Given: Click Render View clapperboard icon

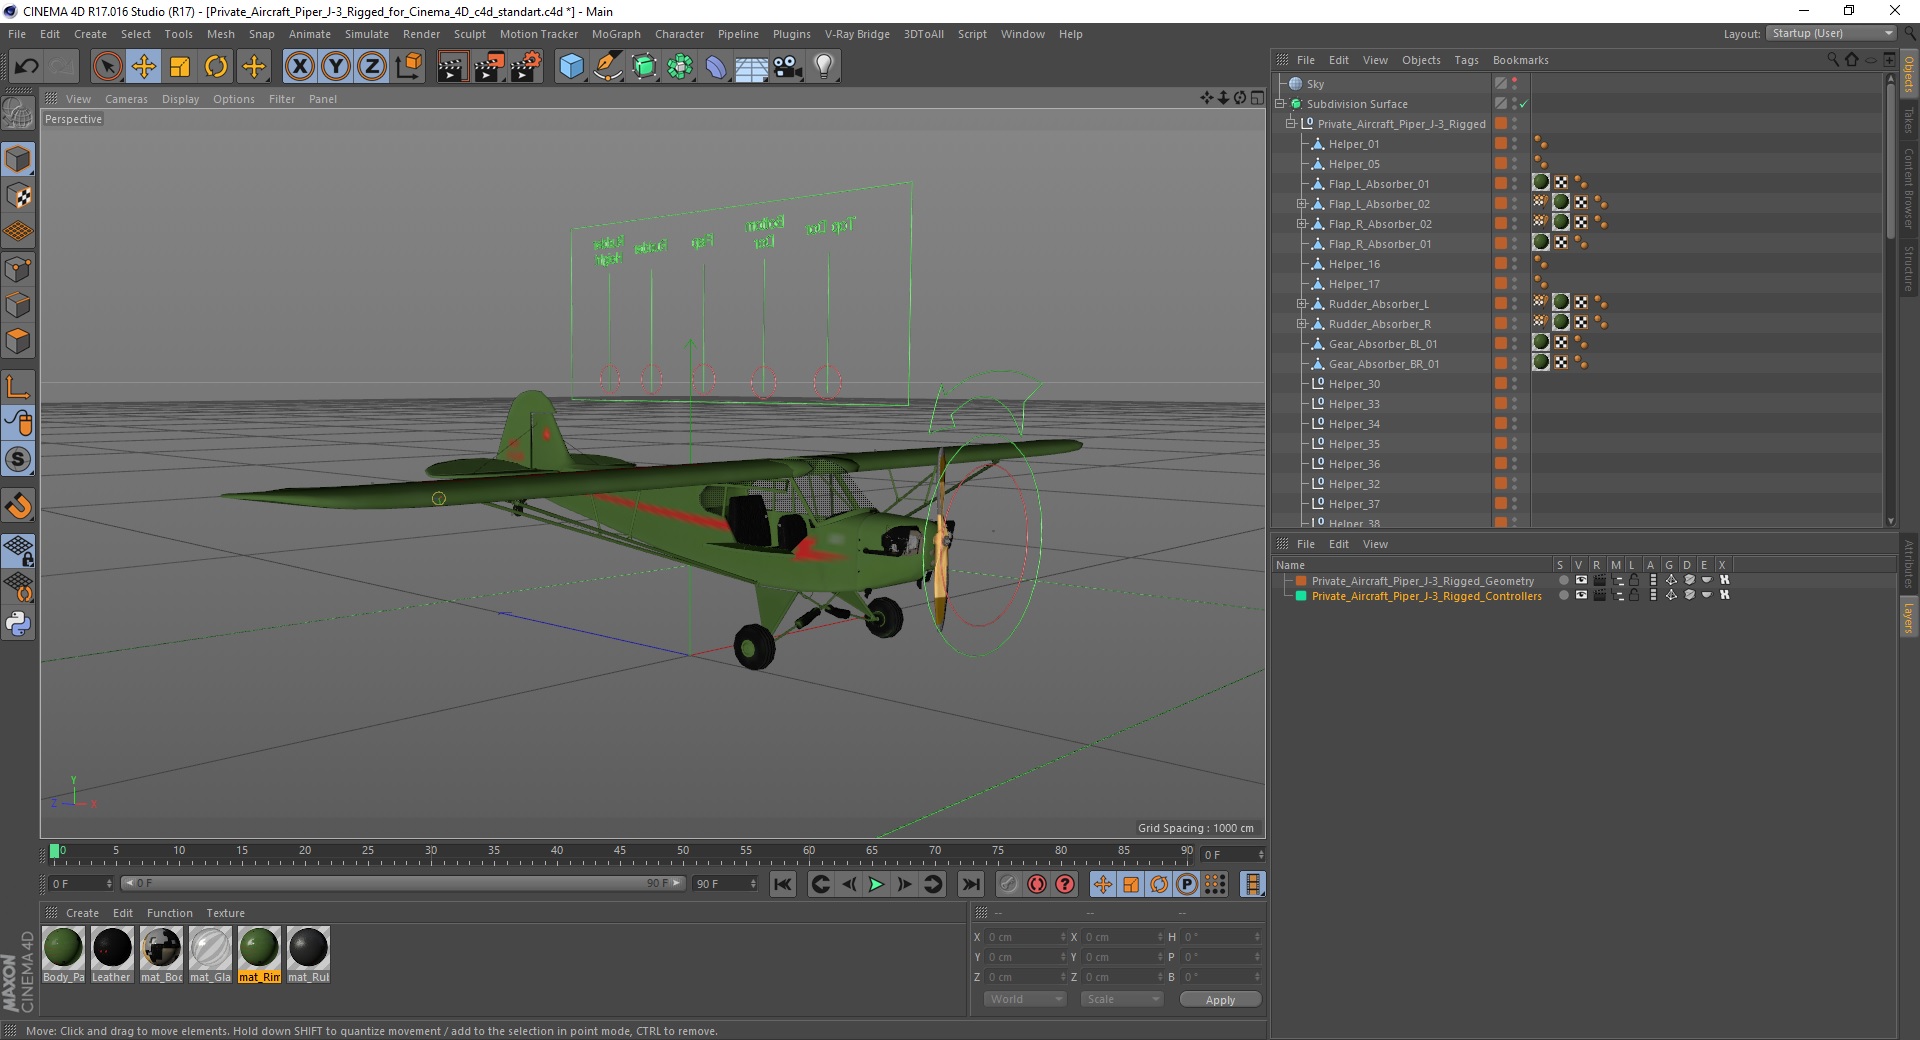Looking at the screenshot, I should point(453,66).
